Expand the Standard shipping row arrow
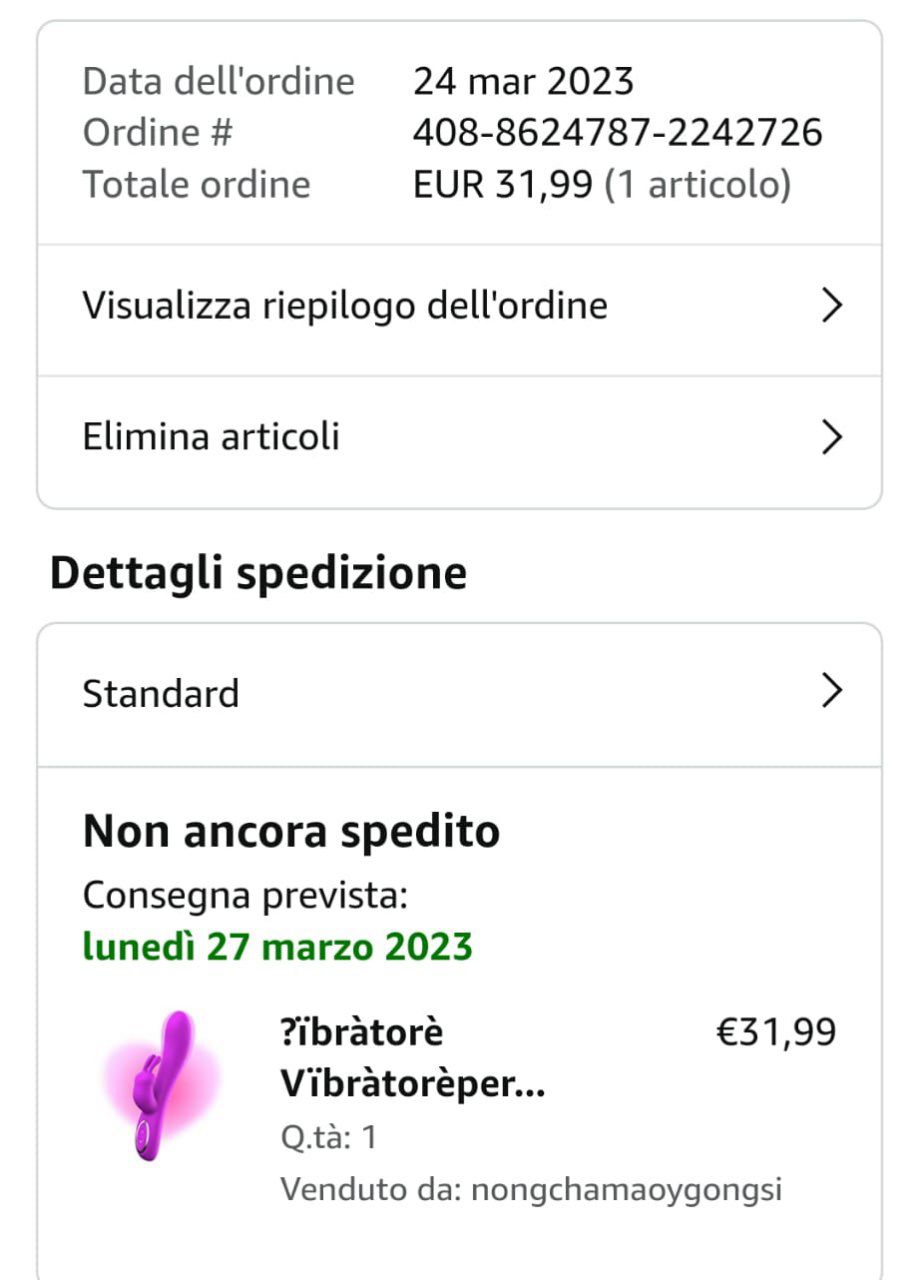The height and width of the screenshot is (1280, 919). click(832, 692)
